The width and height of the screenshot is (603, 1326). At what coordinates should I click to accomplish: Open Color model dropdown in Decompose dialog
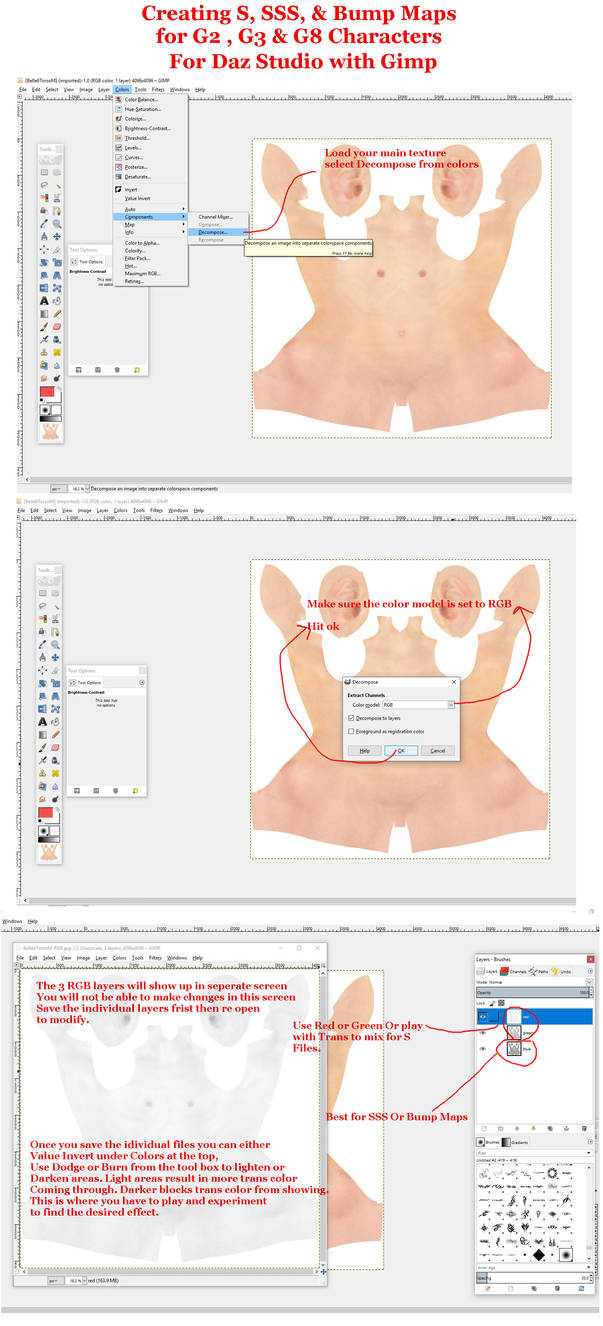(418, 705)
